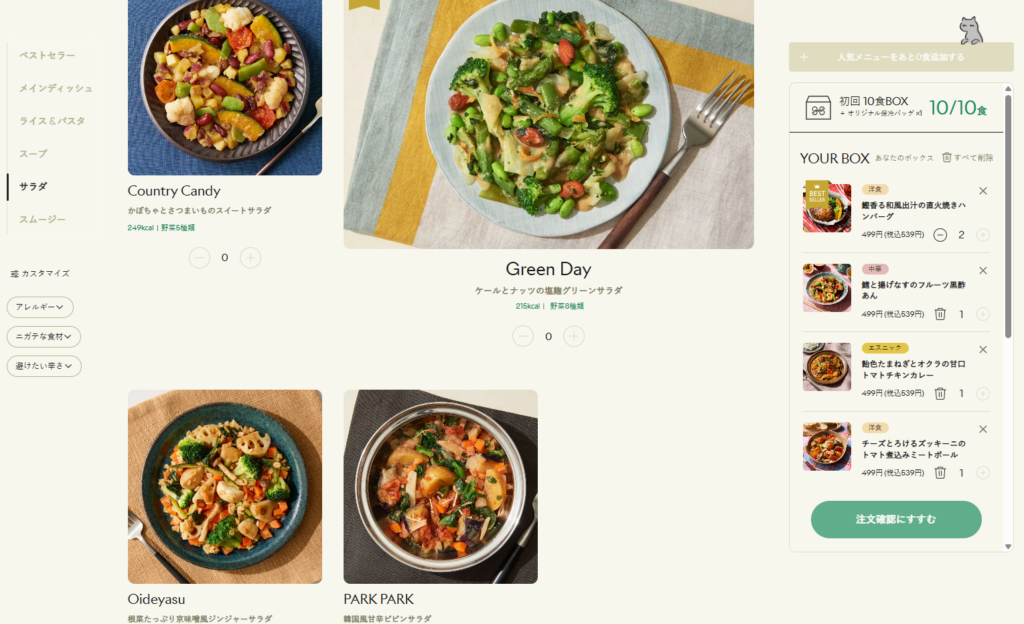The image size is (1024, 624).
Task: Click the cat mascot icon
Action: click(x=970, y=31)
